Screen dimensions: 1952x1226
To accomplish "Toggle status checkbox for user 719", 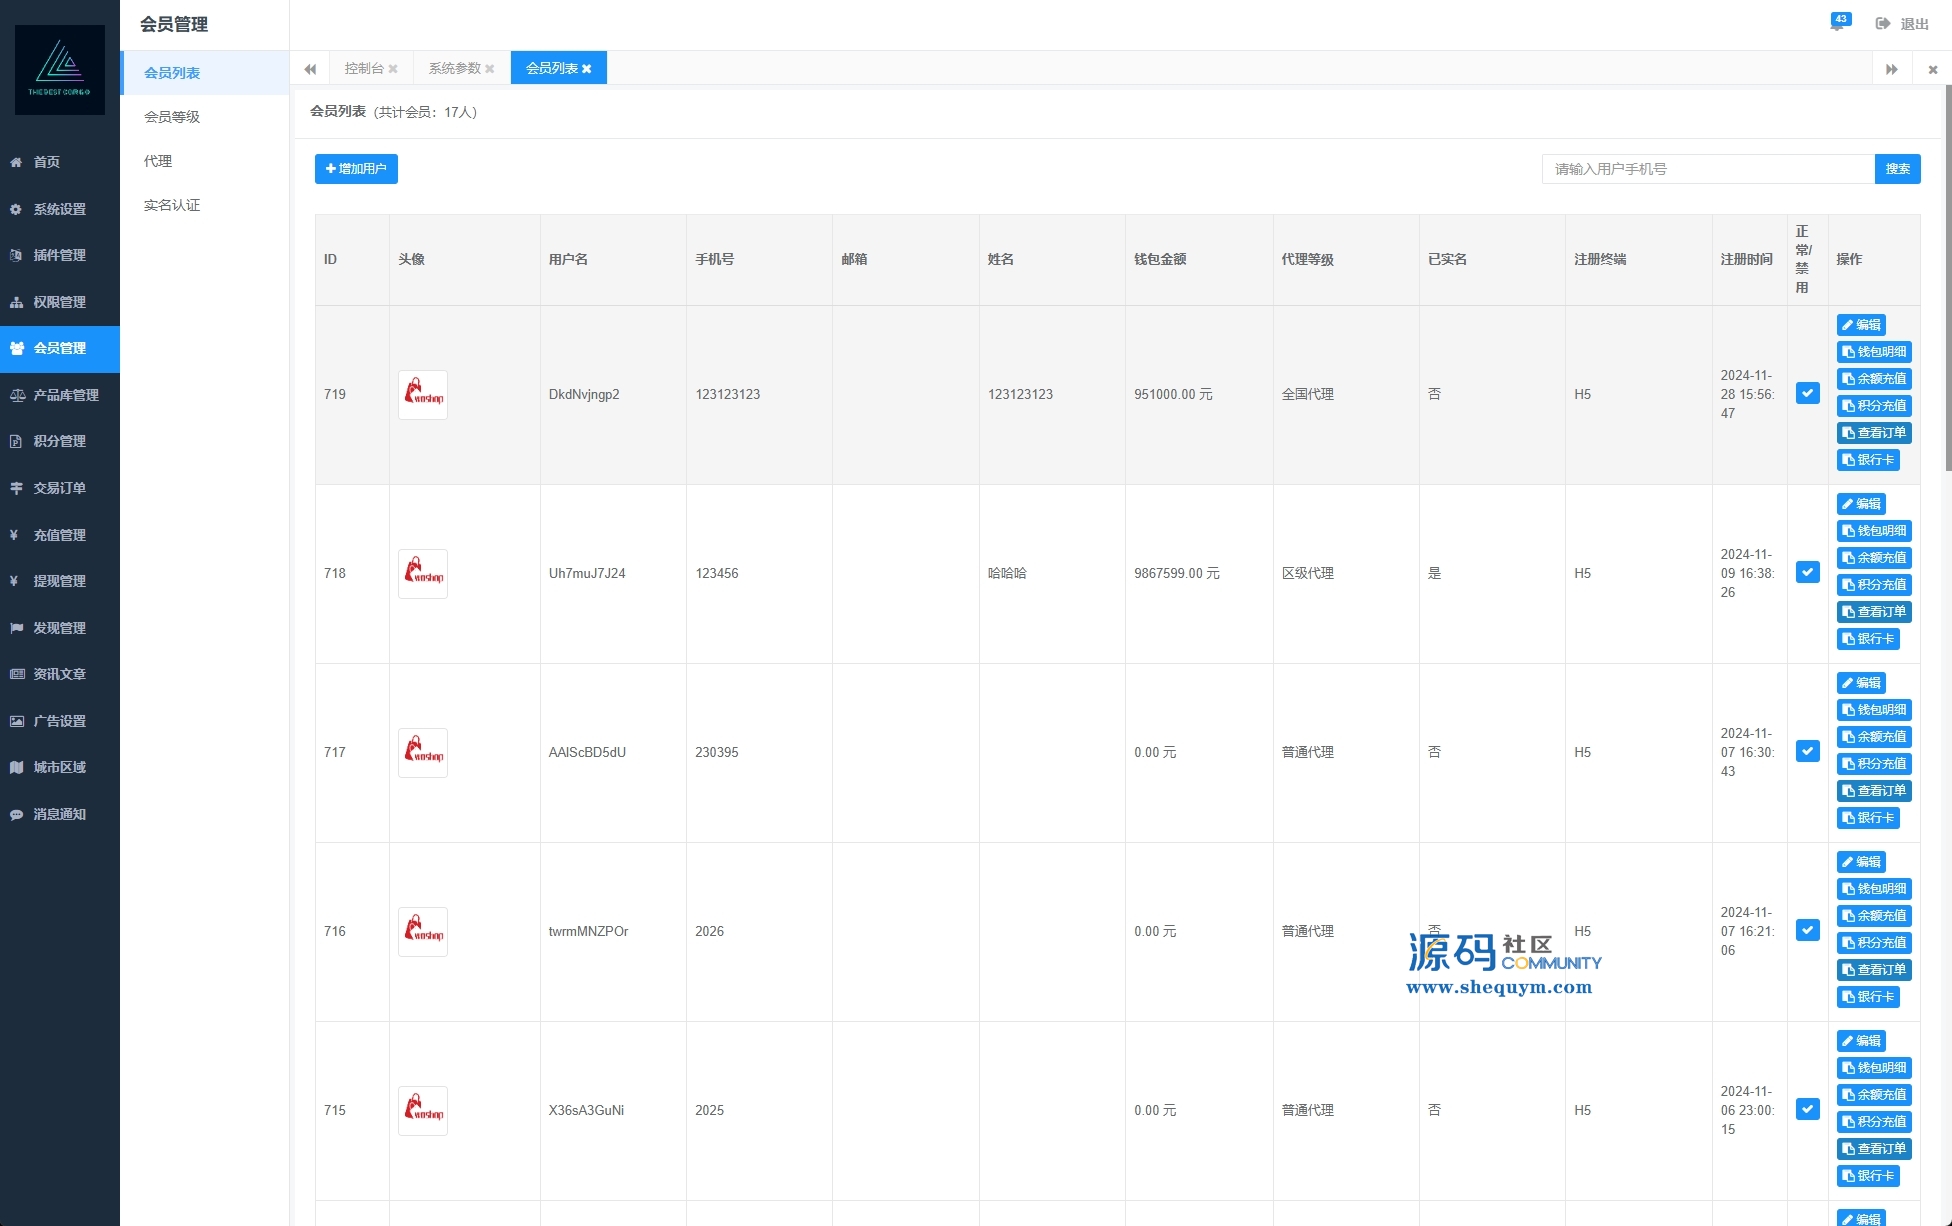I will pyautogui.click(x=1807, y=393).
